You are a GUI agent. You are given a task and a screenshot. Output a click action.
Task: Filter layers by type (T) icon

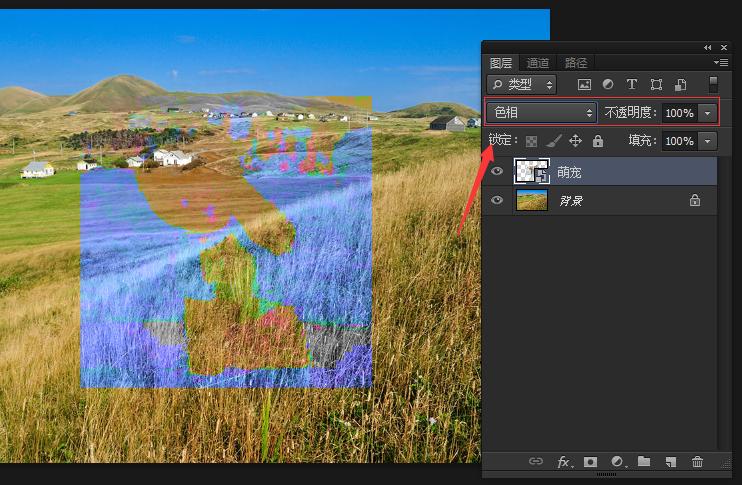(x=631, y=84)
